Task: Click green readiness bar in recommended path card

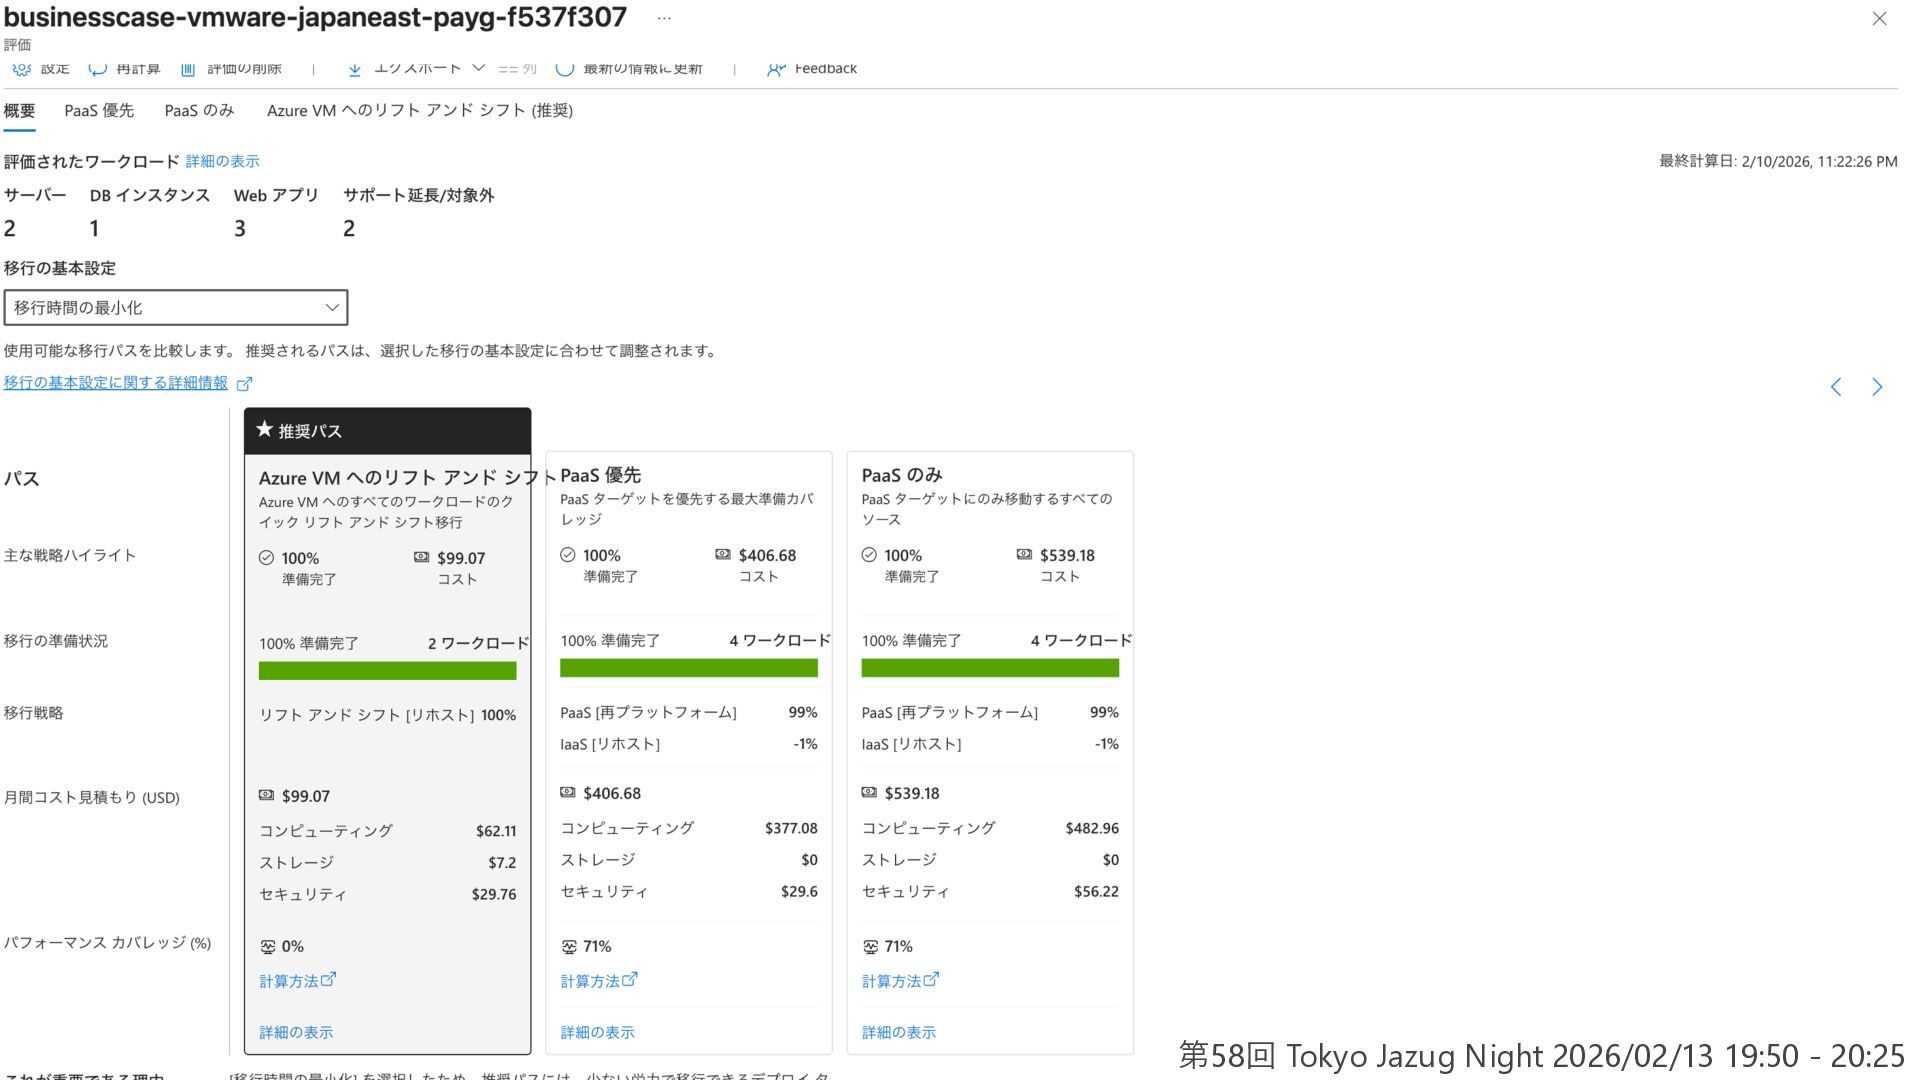Action: click(x=387, y=671)
